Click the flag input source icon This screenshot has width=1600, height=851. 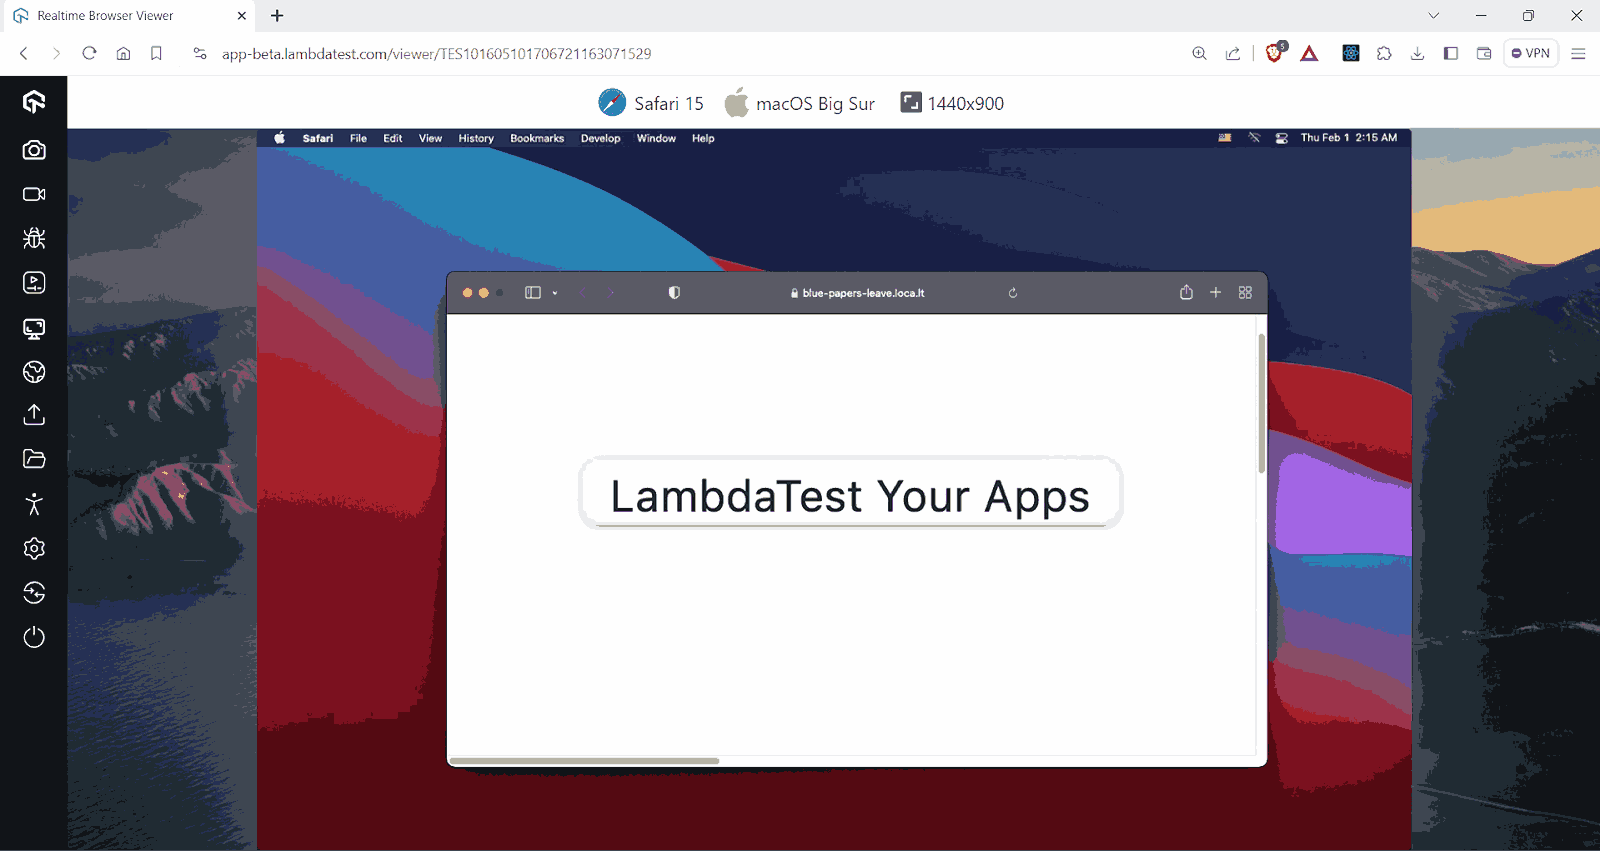[1225, 138]
